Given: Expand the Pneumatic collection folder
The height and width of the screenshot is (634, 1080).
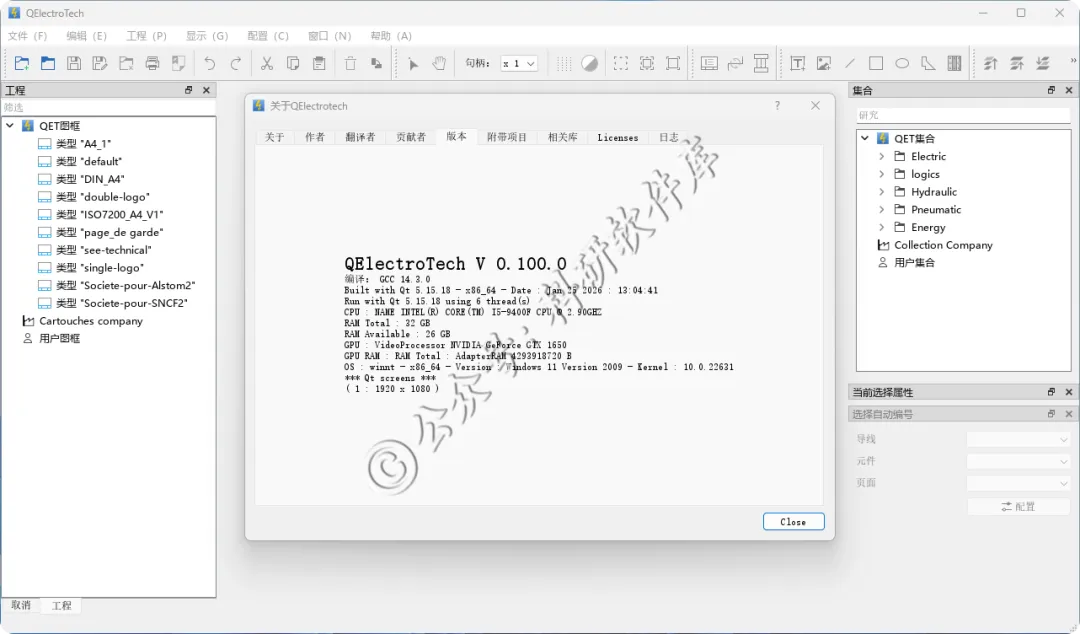Looking at the screenshot, I should 882,209.
